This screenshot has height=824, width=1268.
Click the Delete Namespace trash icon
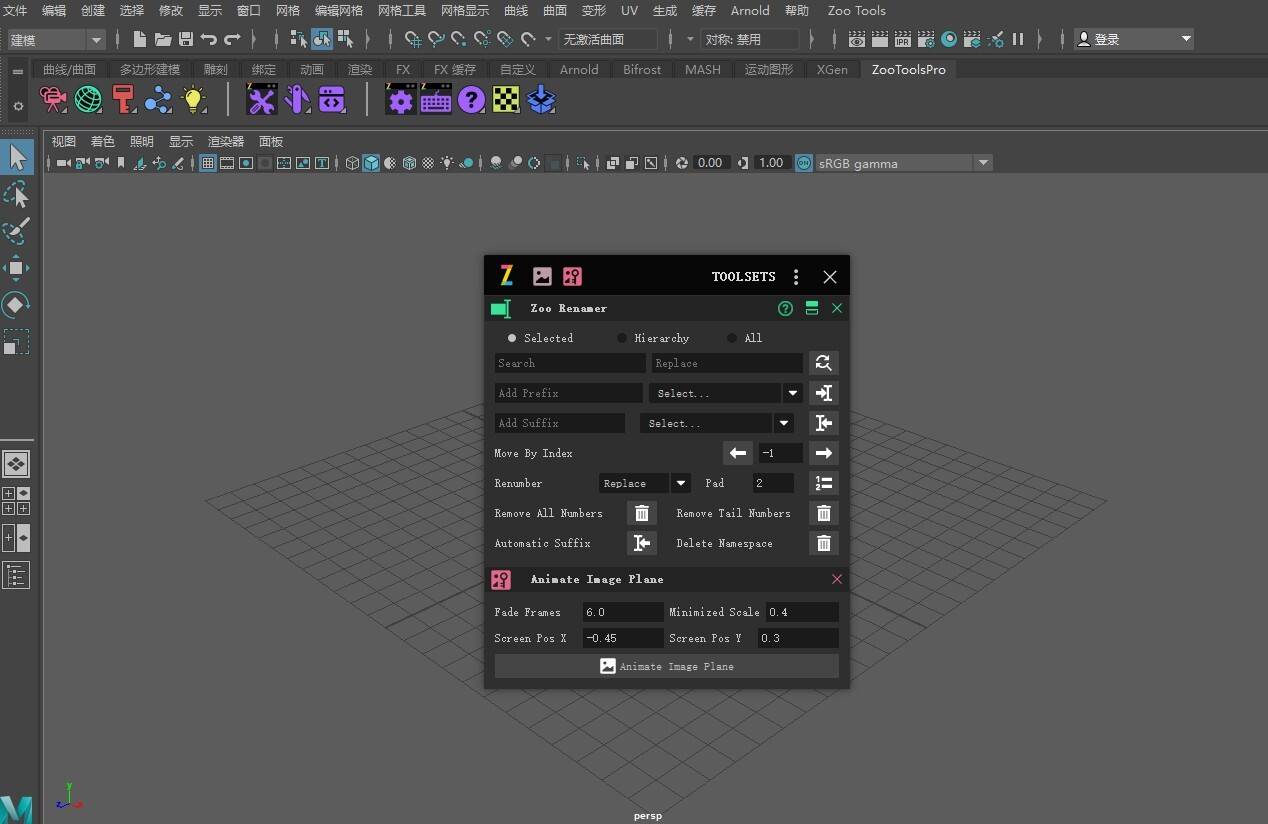[x=823, y=543]
